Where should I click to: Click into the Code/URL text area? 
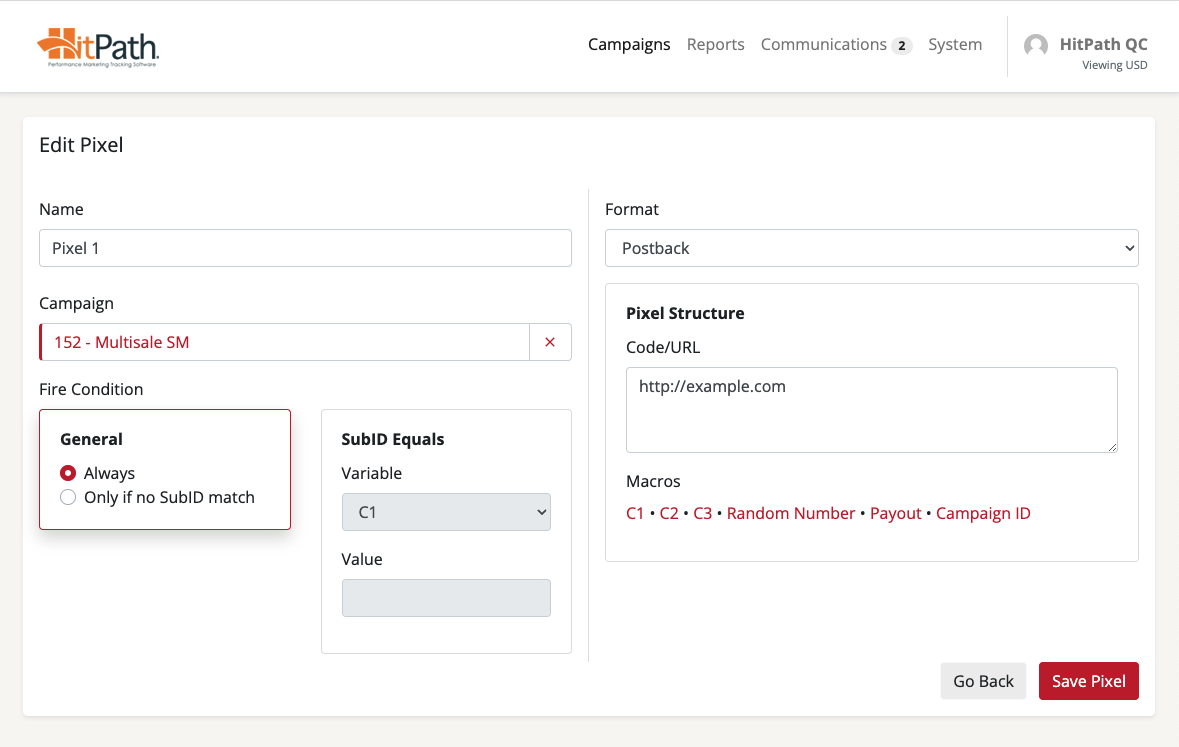tap(871, 409)
